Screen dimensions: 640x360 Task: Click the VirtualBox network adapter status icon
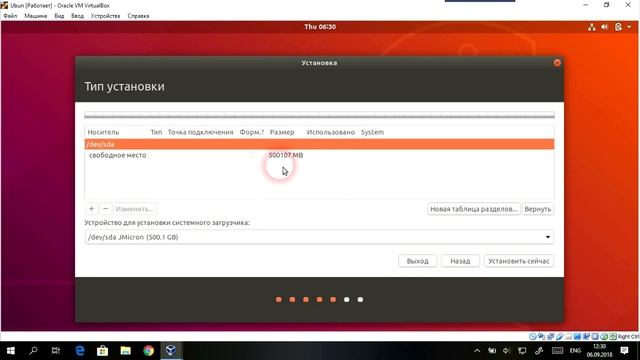(x=550, y=337)
